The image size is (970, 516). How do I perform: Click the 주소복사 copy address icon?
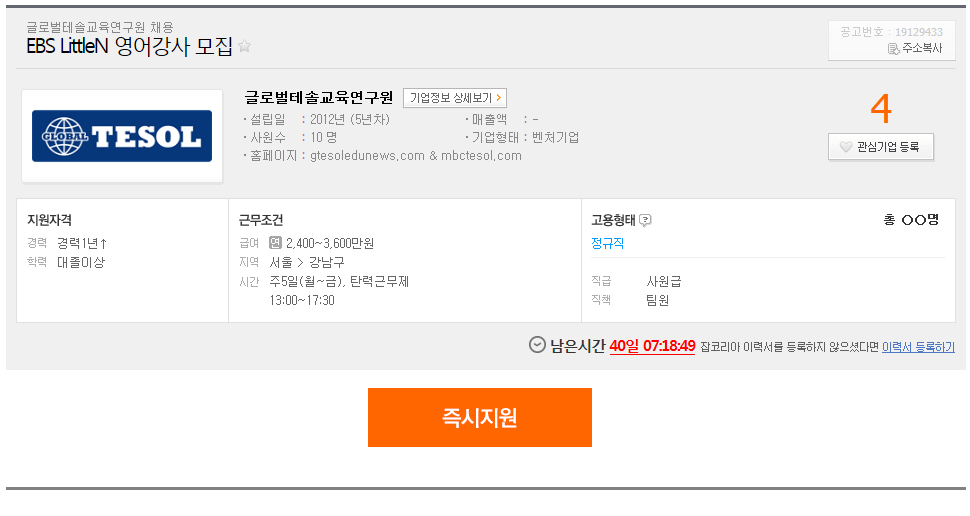point(893,49)
